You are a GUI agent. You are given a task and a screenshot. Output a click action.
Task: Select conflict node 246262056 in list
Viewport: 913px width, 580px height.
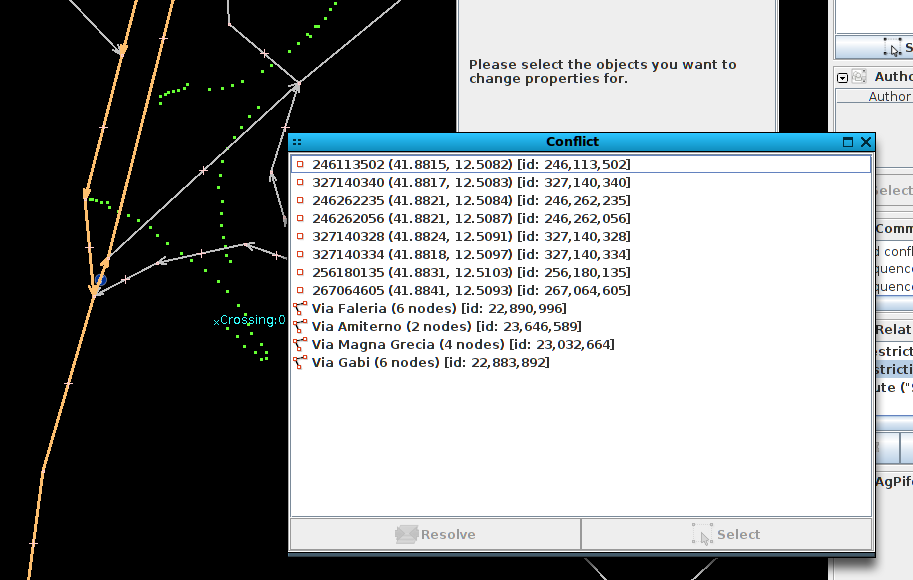click(x=471, y=219)
